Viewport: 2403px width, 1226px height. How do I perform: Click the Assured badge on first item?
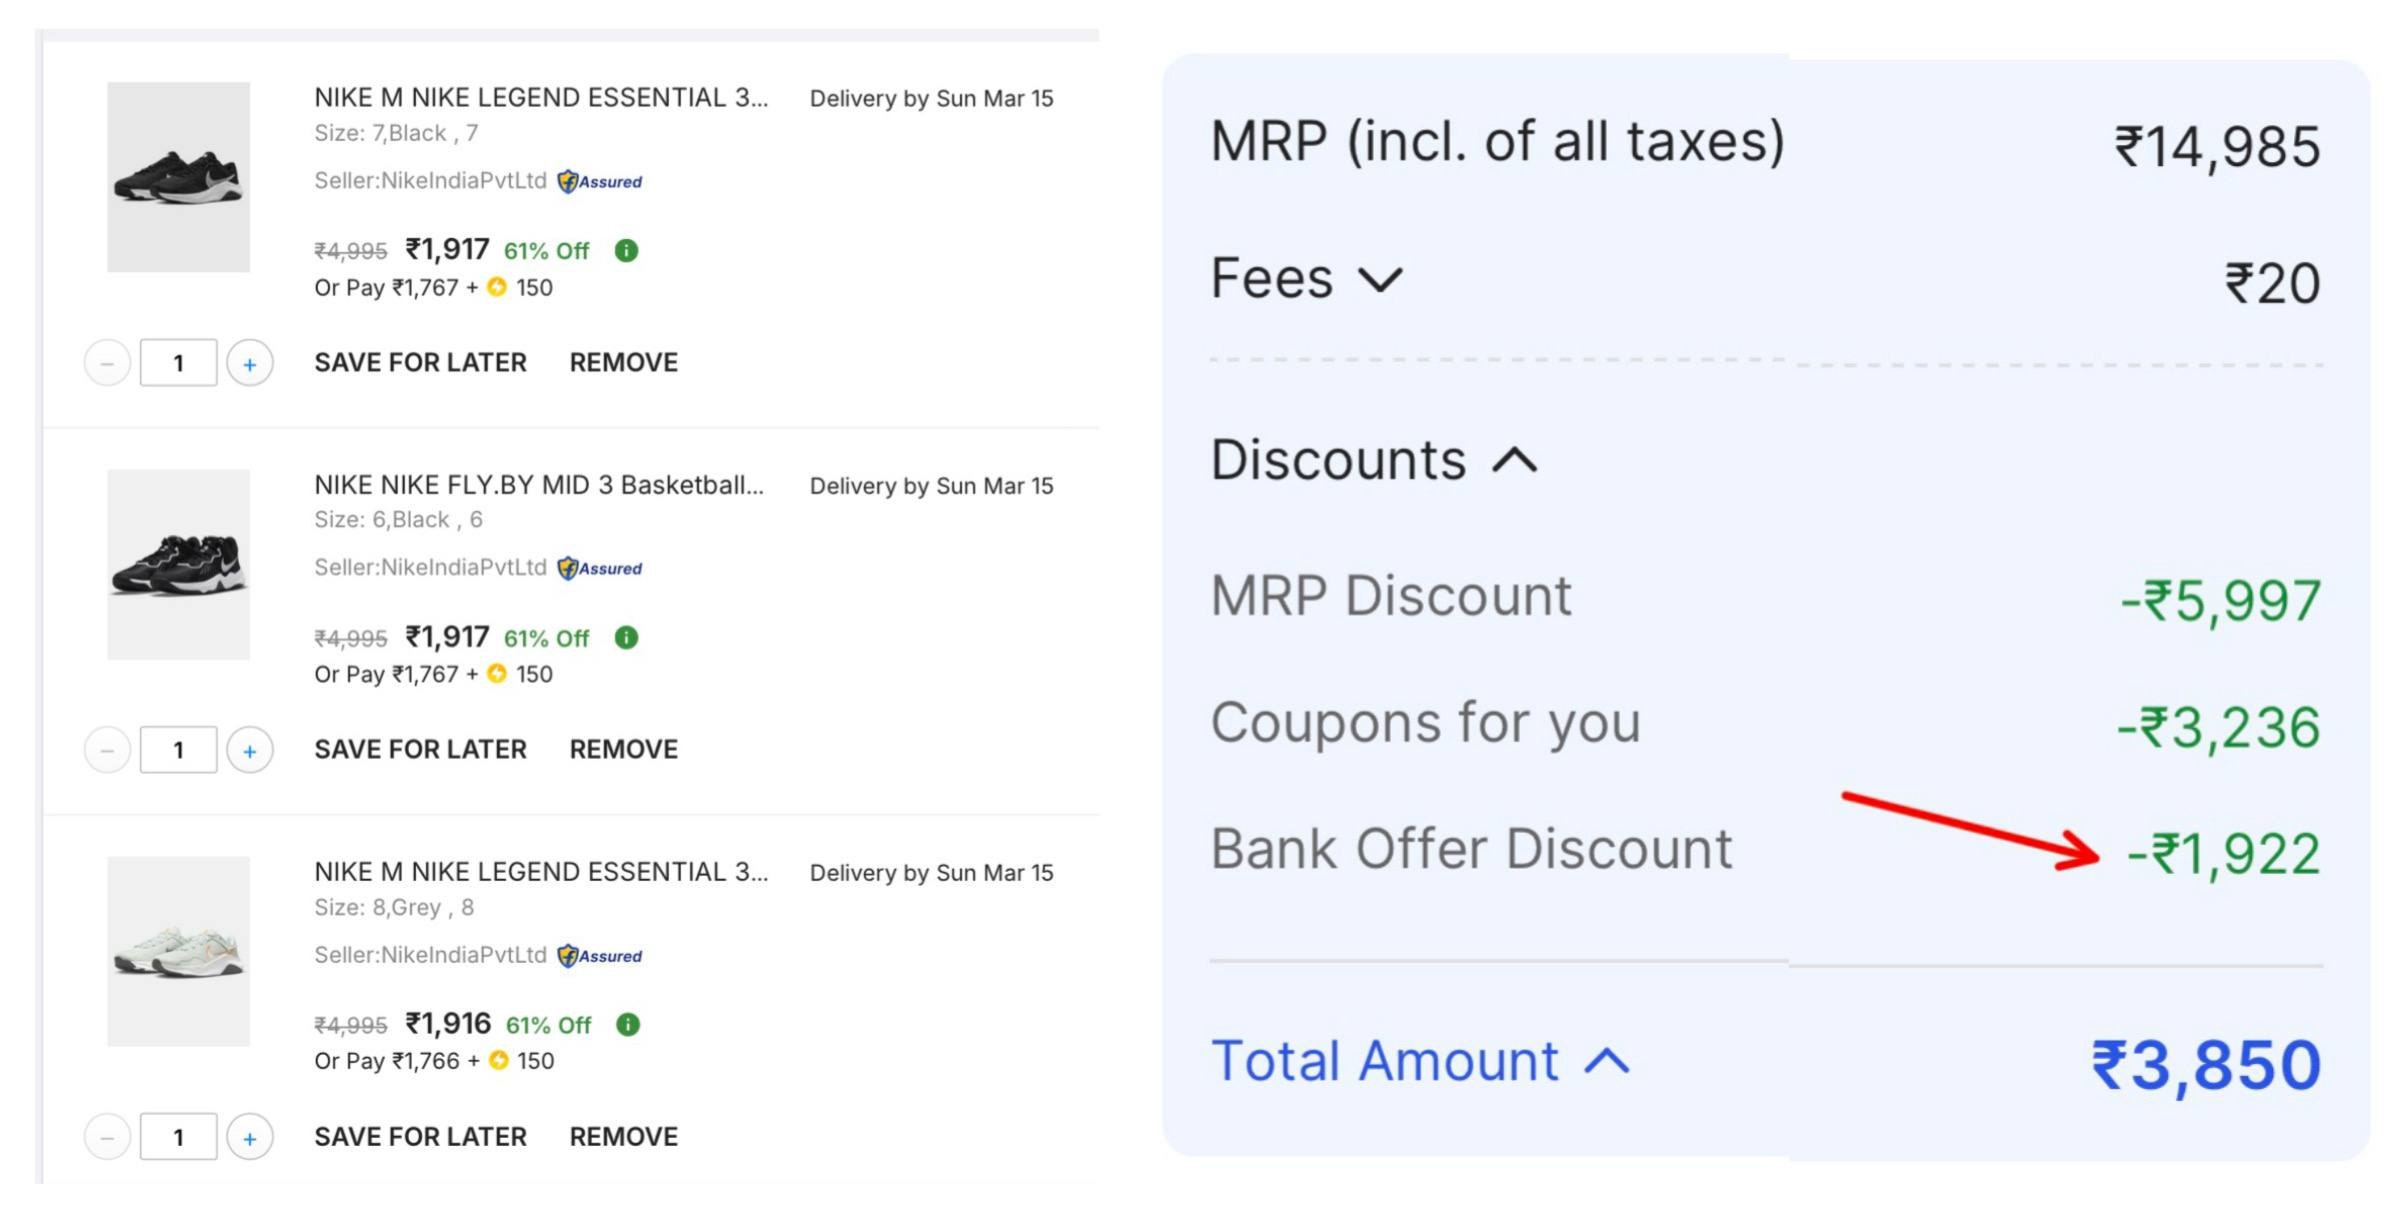click(600, 181)
